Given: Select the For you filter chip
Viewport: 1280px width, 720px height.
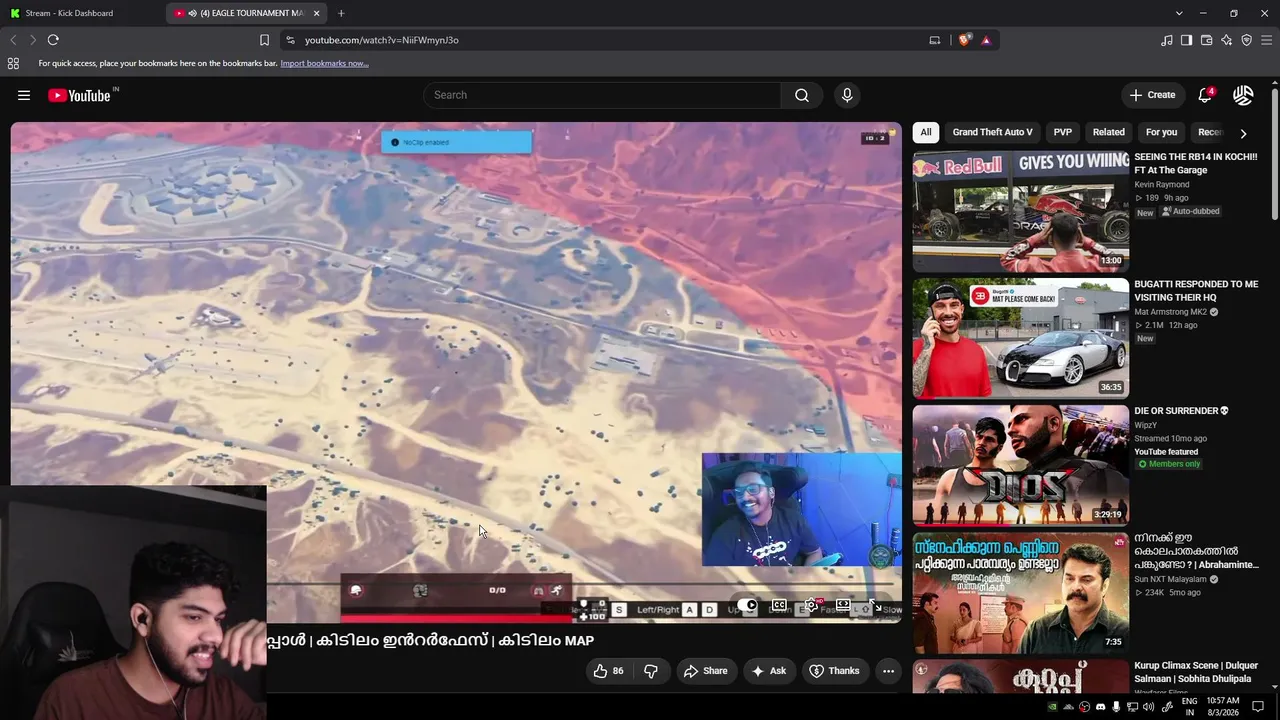Looking at the screenshot, I should tap(1161, 132).
